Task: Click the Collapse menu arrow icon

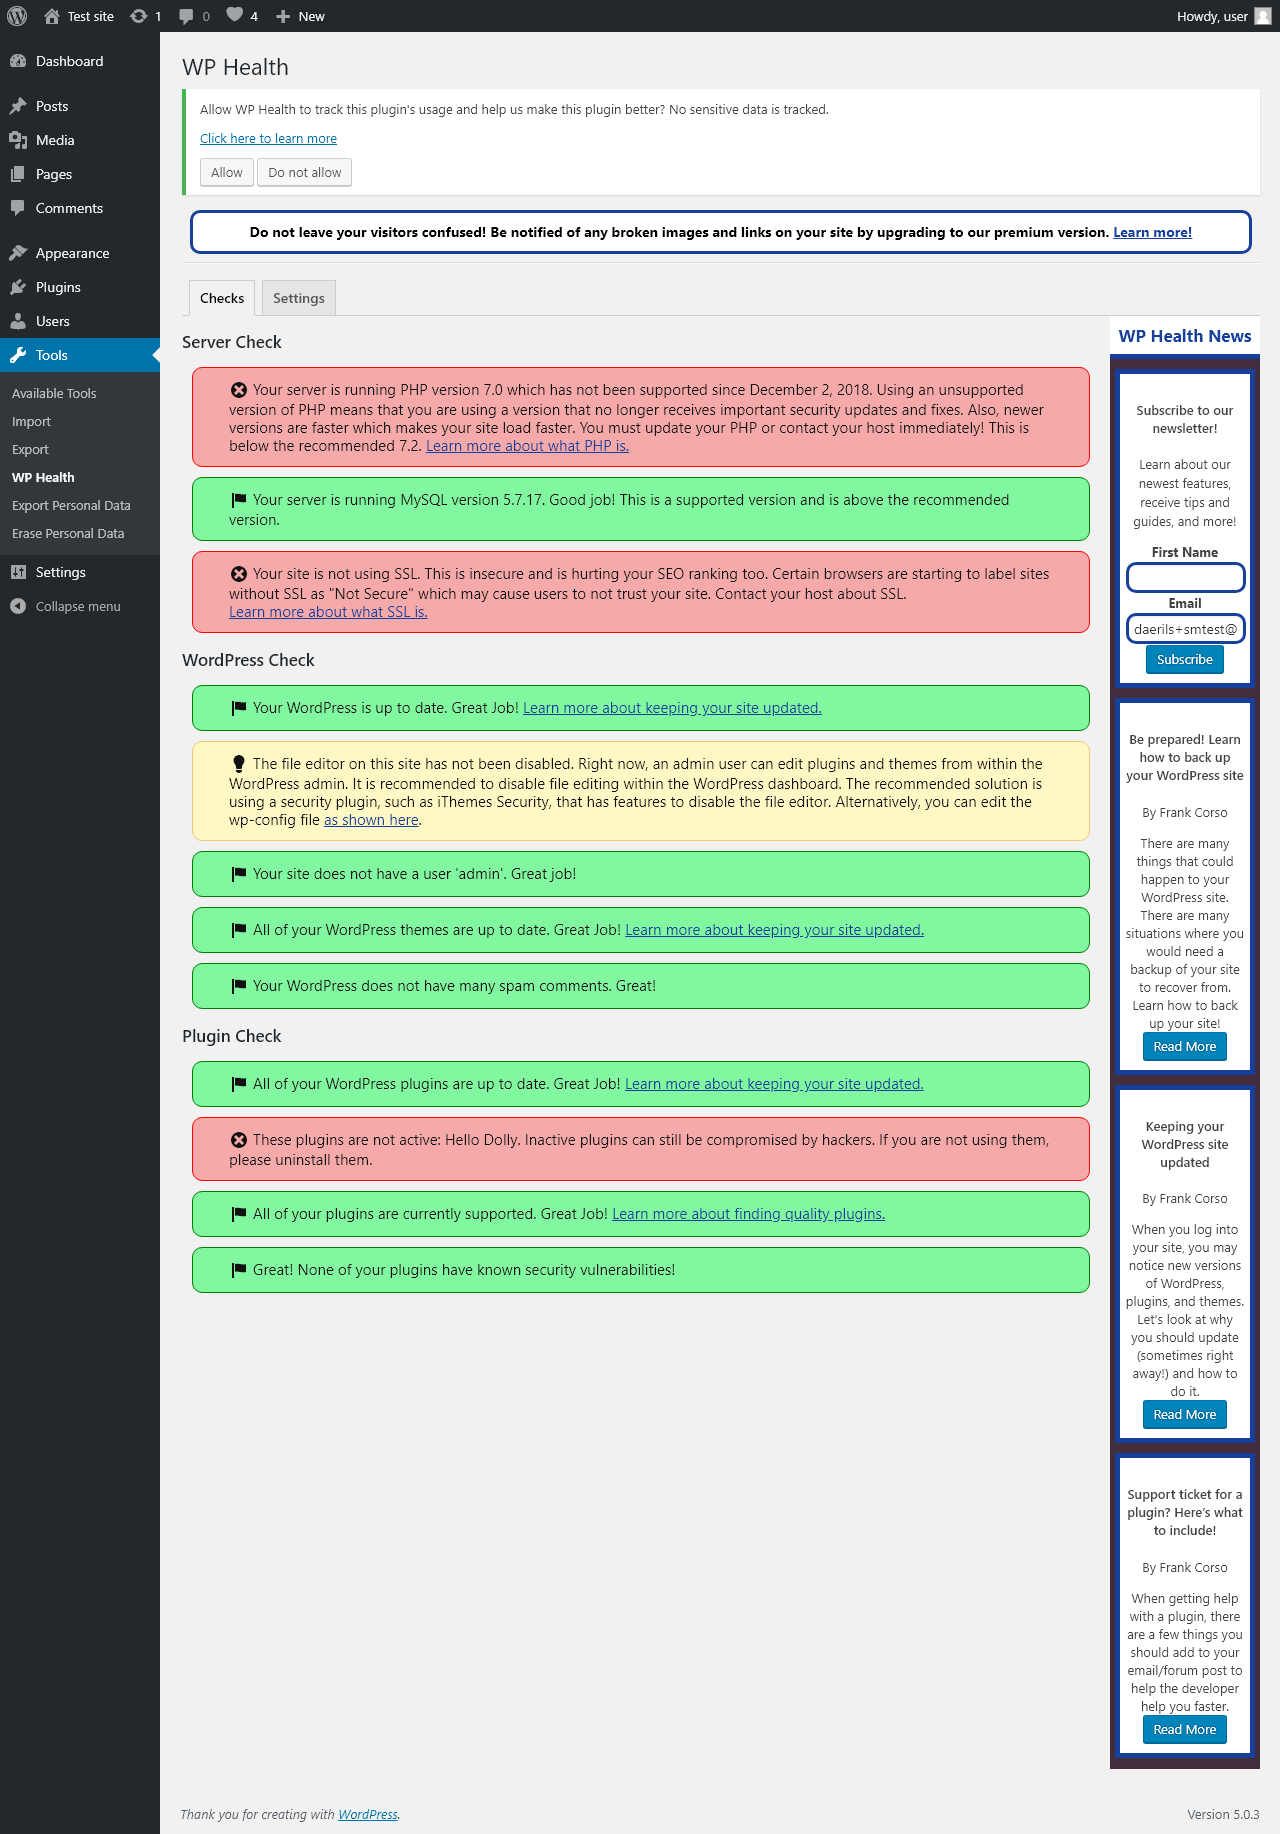Action: click(x=18, y=606)
